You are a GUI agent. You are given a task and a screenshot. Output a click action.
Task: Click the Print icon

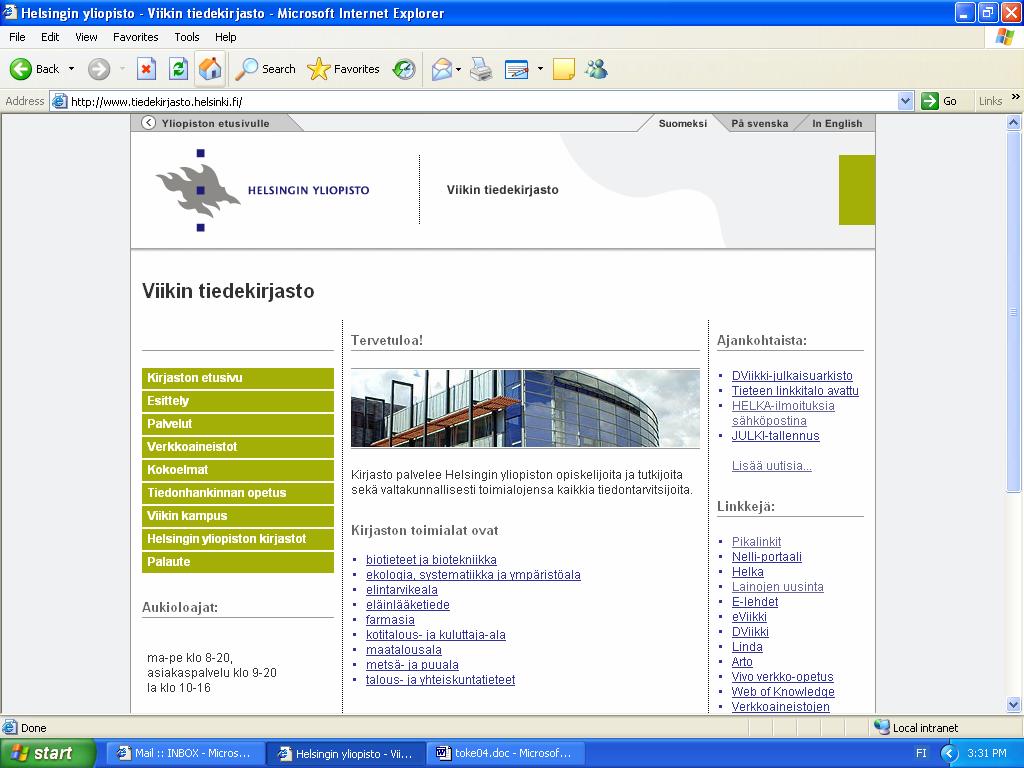tap(481, 69)
